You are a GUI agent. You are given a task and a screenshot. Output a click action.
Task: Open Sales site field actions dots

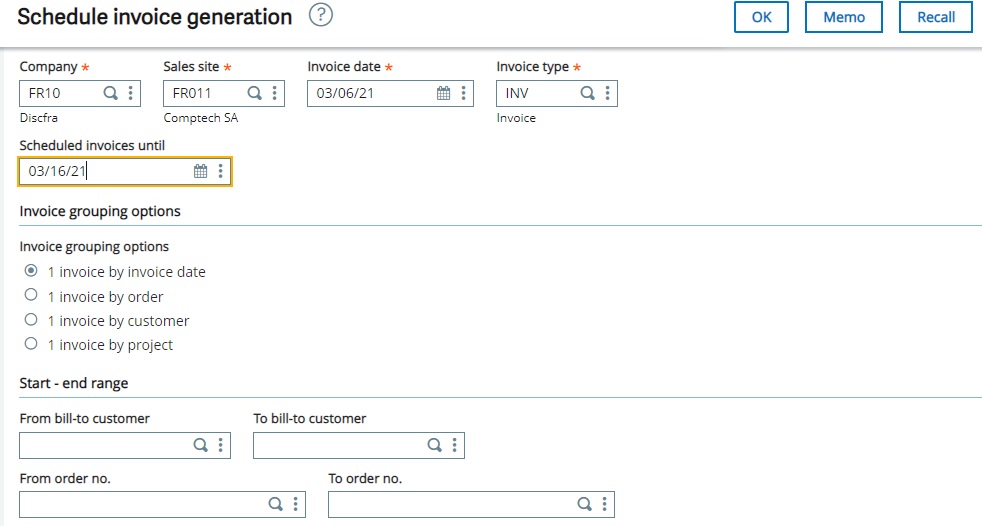(274, 93)
